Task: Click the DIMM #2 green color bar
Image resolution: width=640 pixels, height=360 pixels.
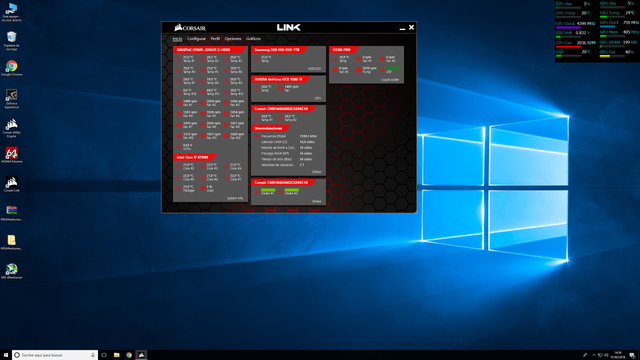Action: tap(292, 190)
